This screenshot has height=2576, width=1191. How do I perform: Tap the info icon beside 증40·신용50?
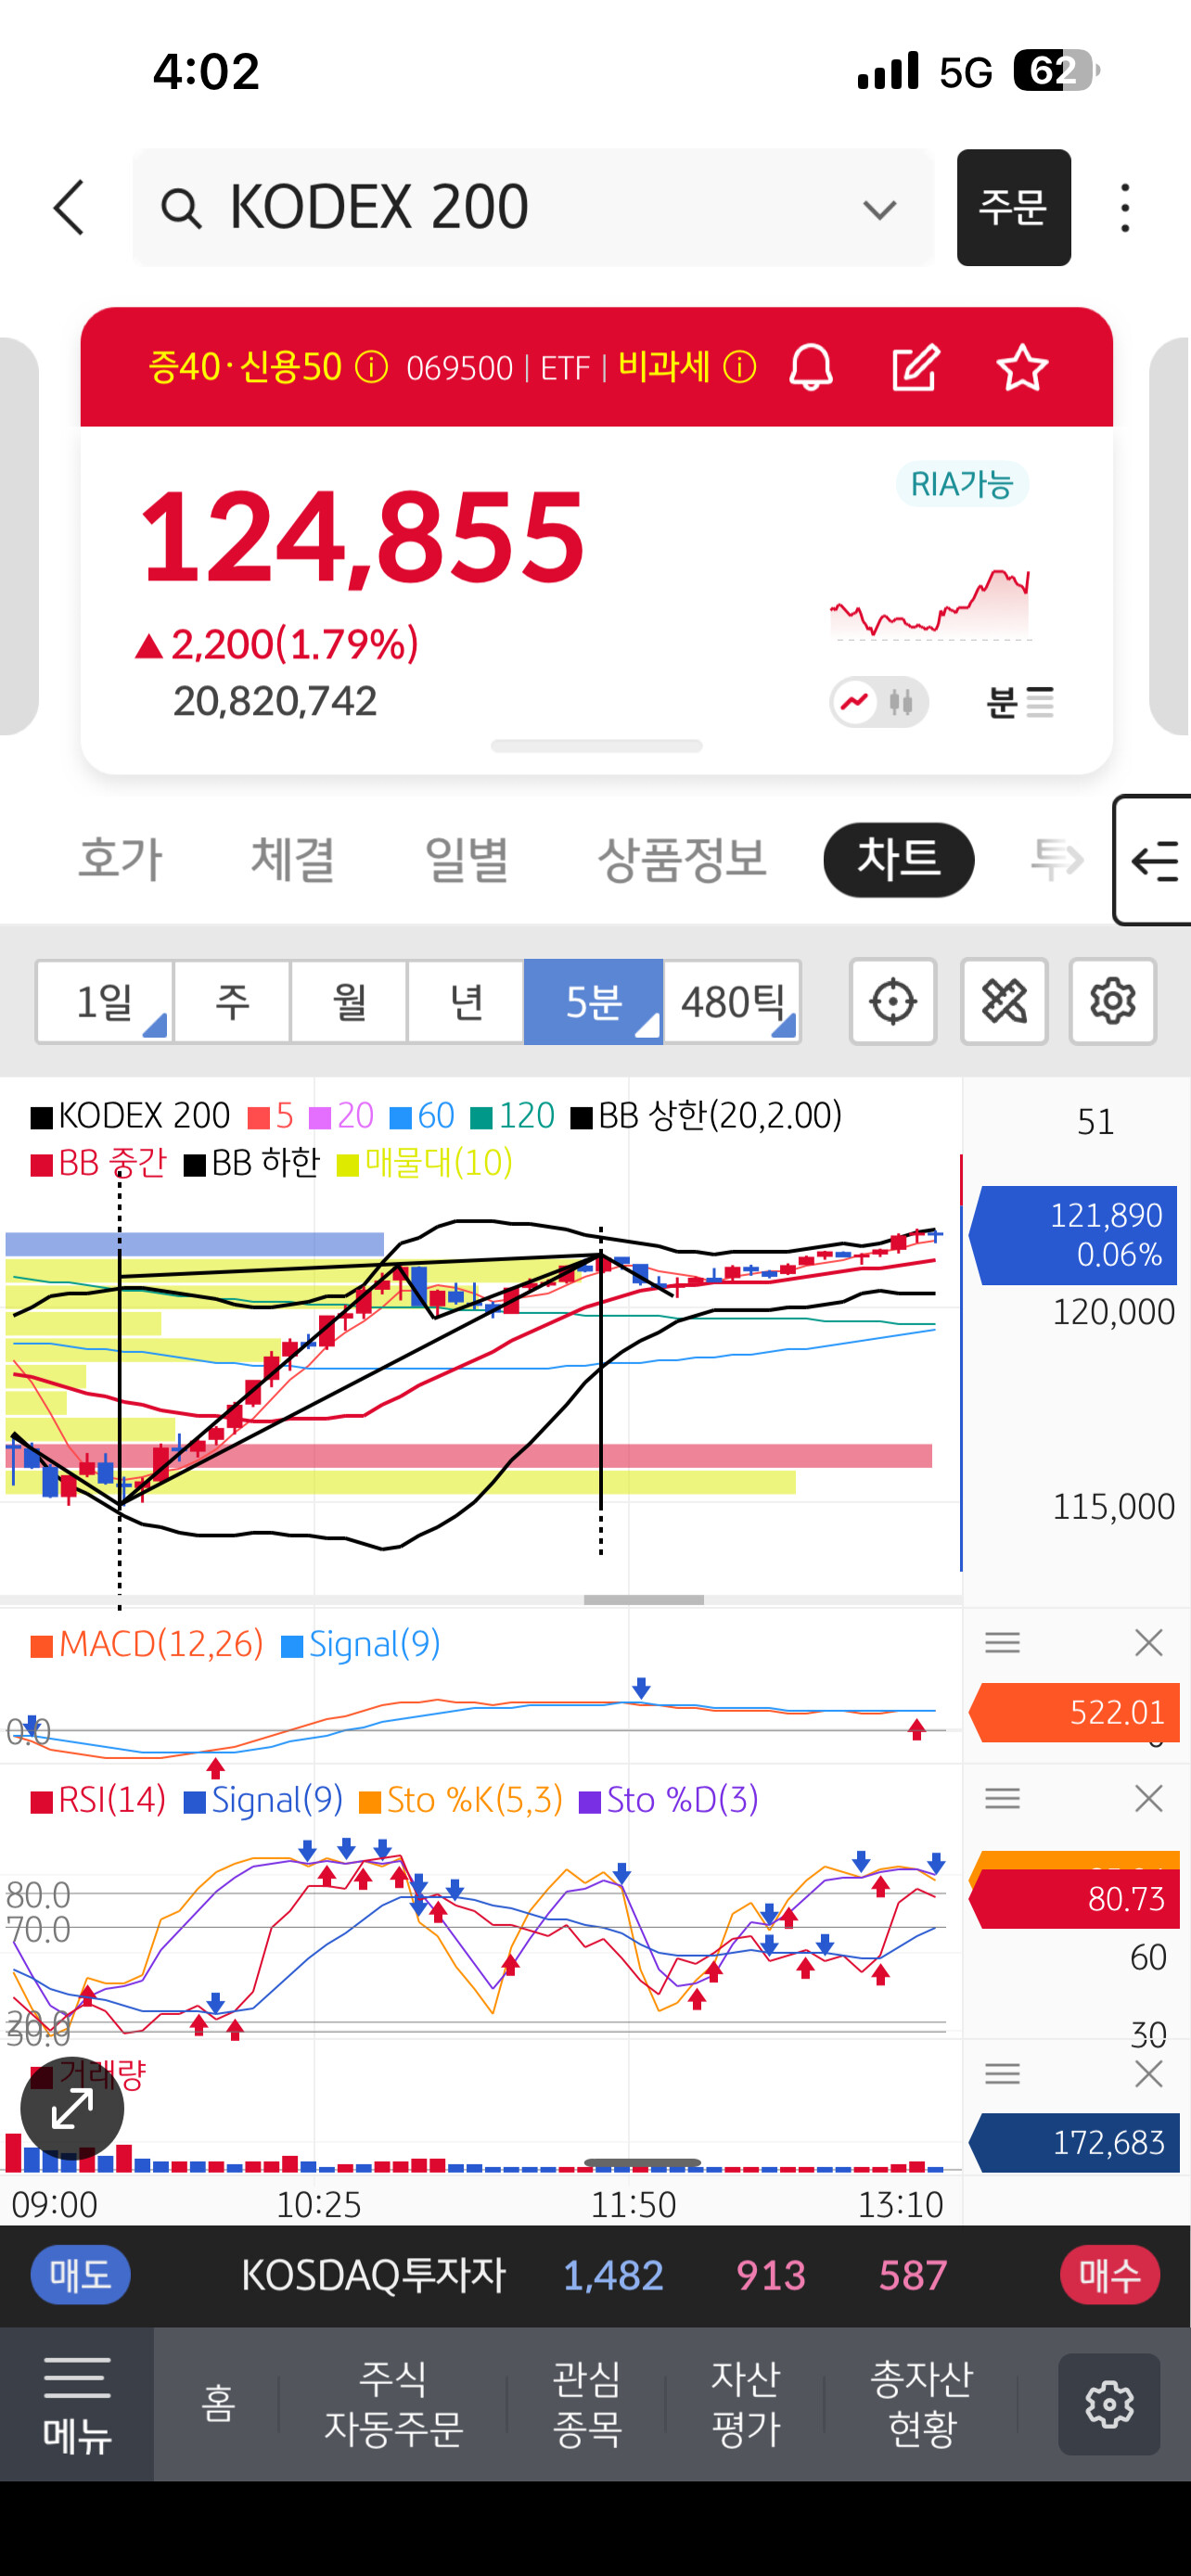click(x=371, y=368)
